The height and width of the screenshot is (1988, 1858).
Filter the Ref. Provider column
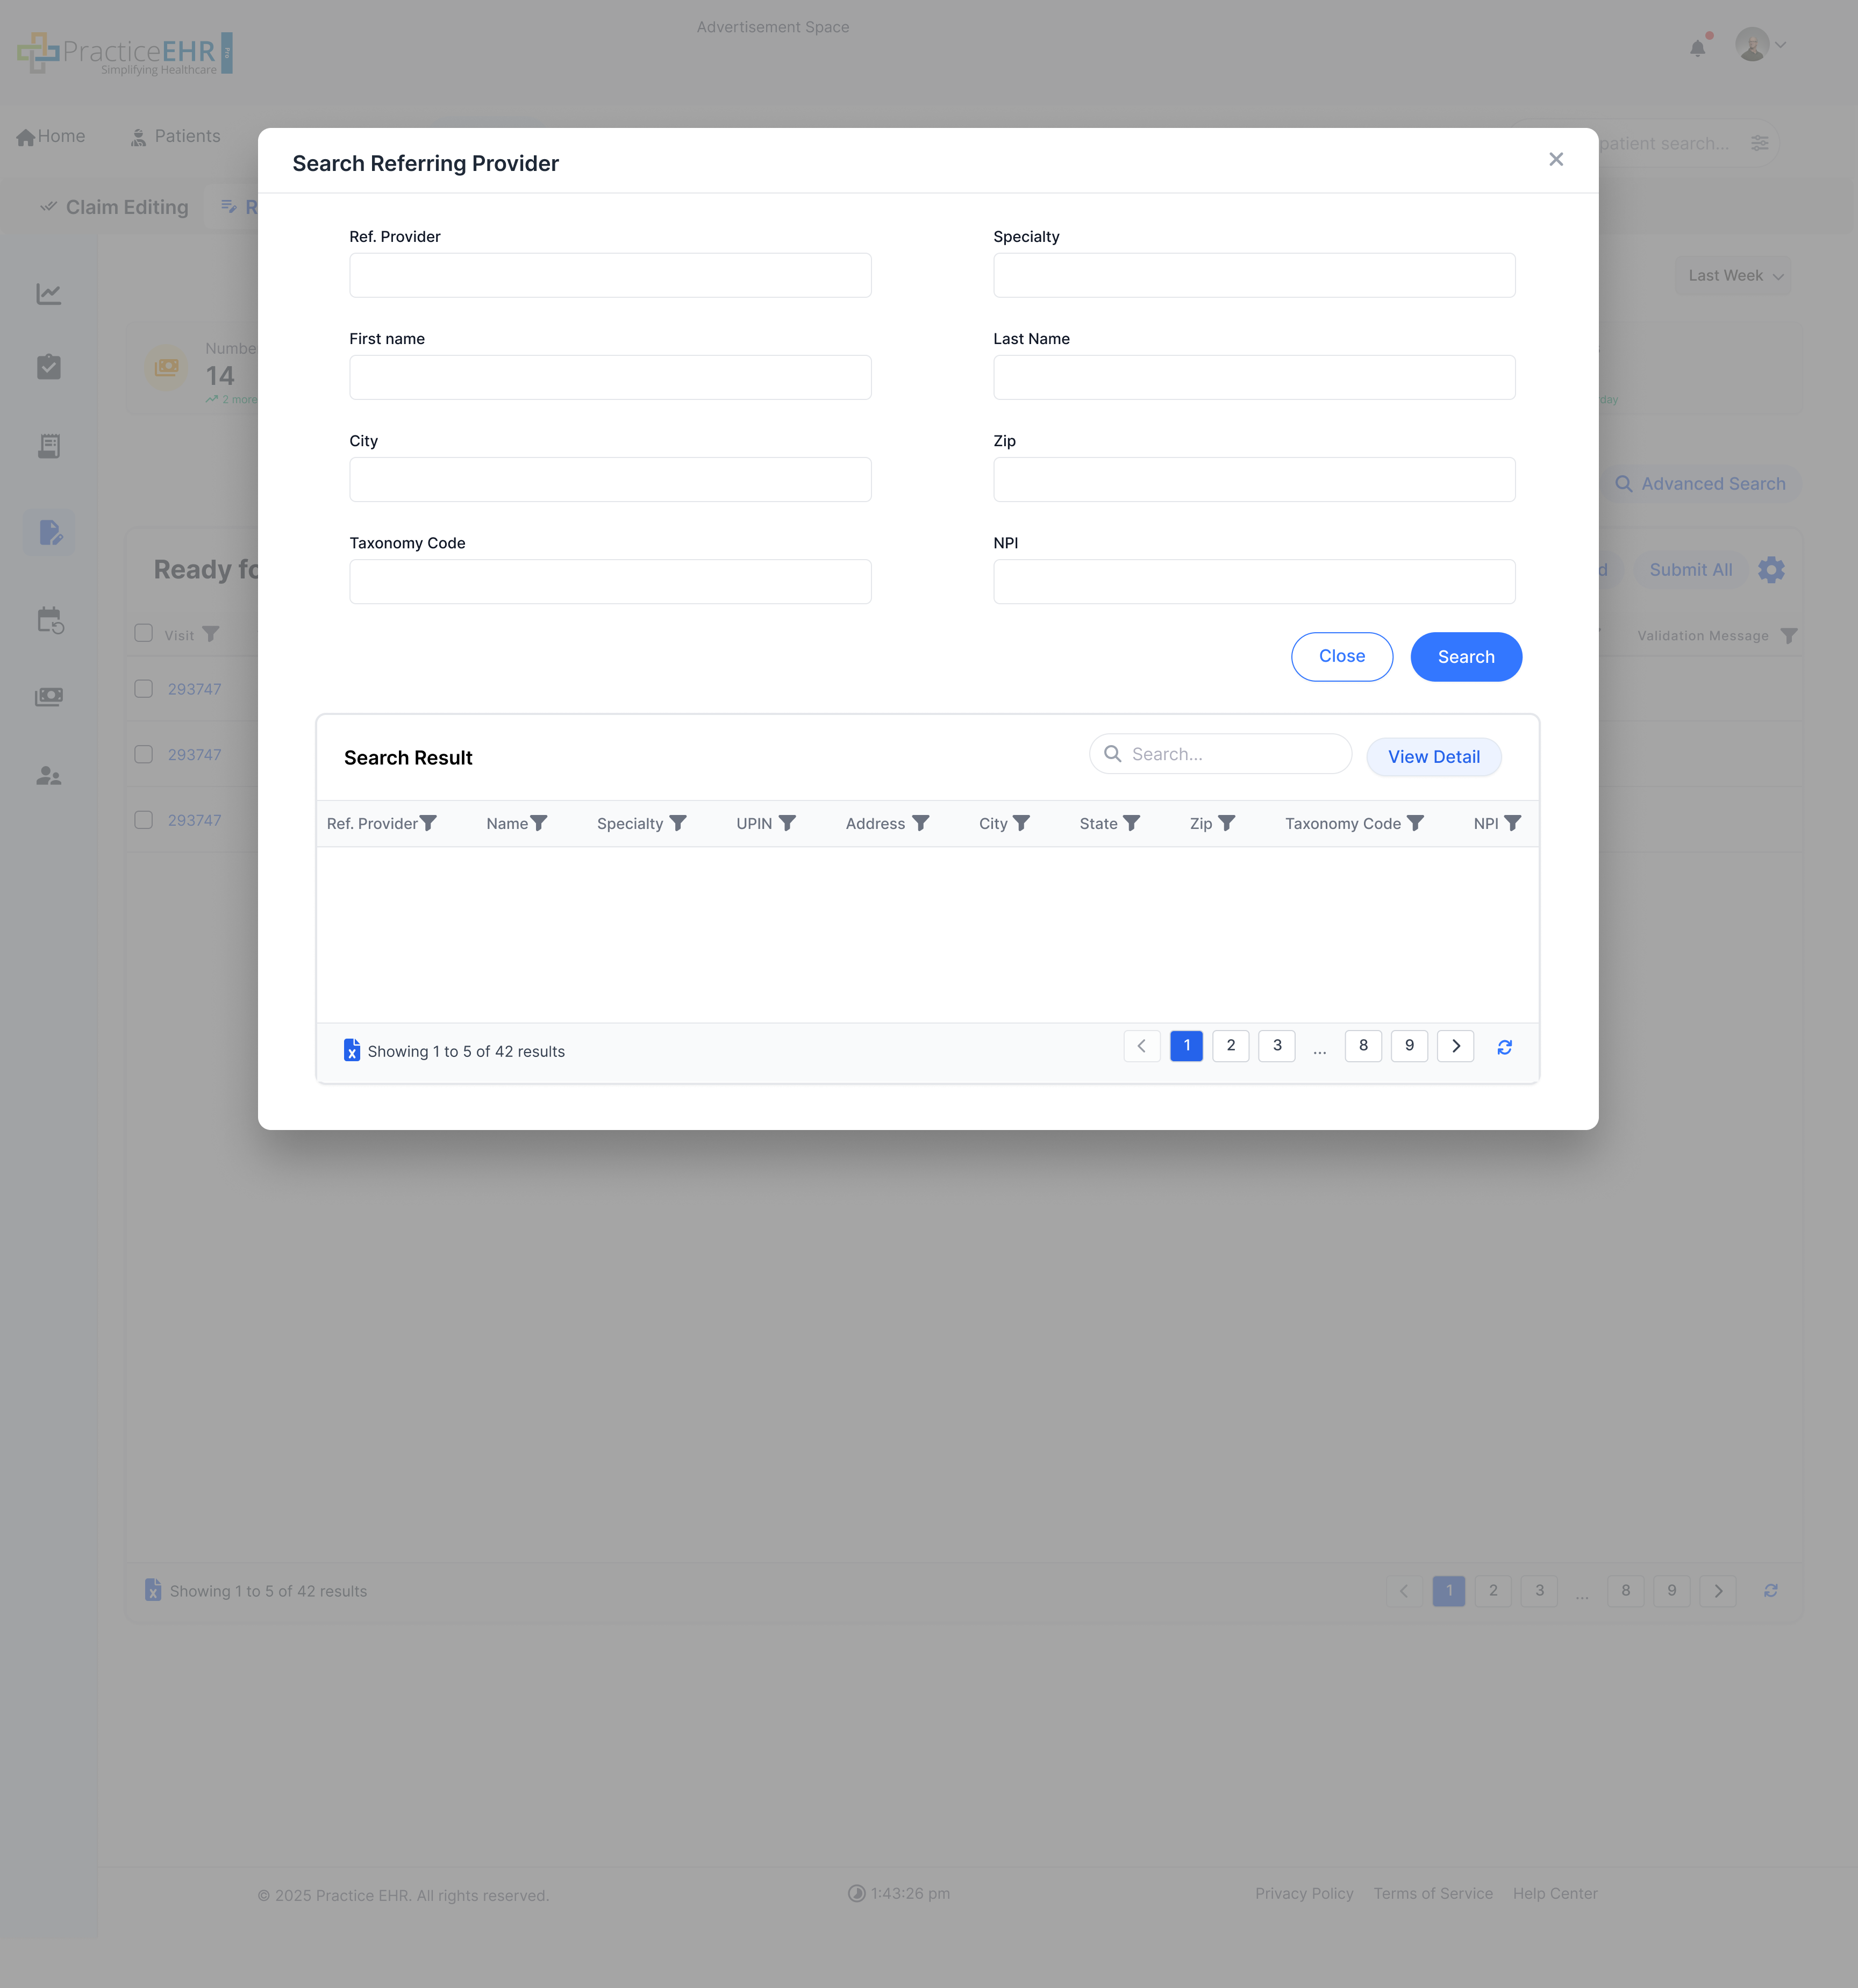[429, 823]
